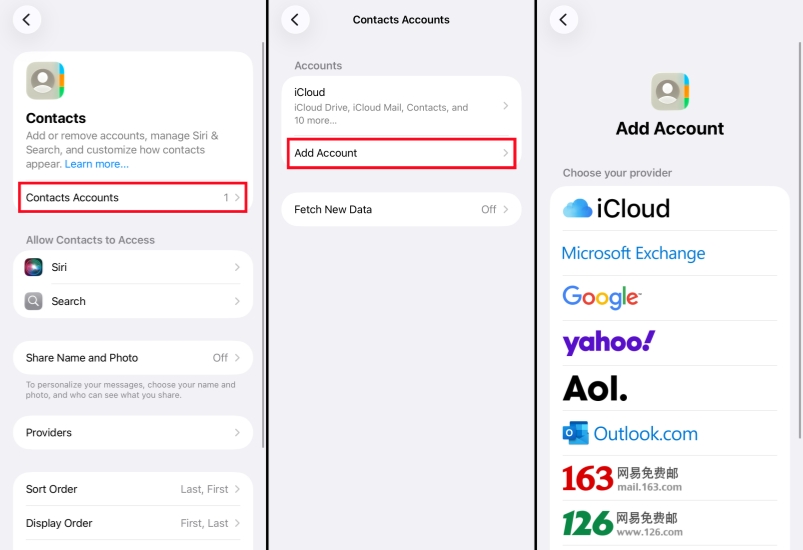Screen dimensions: 803x550
Task: Tap chevron on iCloud account row
Action: click(x=505, y=105)
